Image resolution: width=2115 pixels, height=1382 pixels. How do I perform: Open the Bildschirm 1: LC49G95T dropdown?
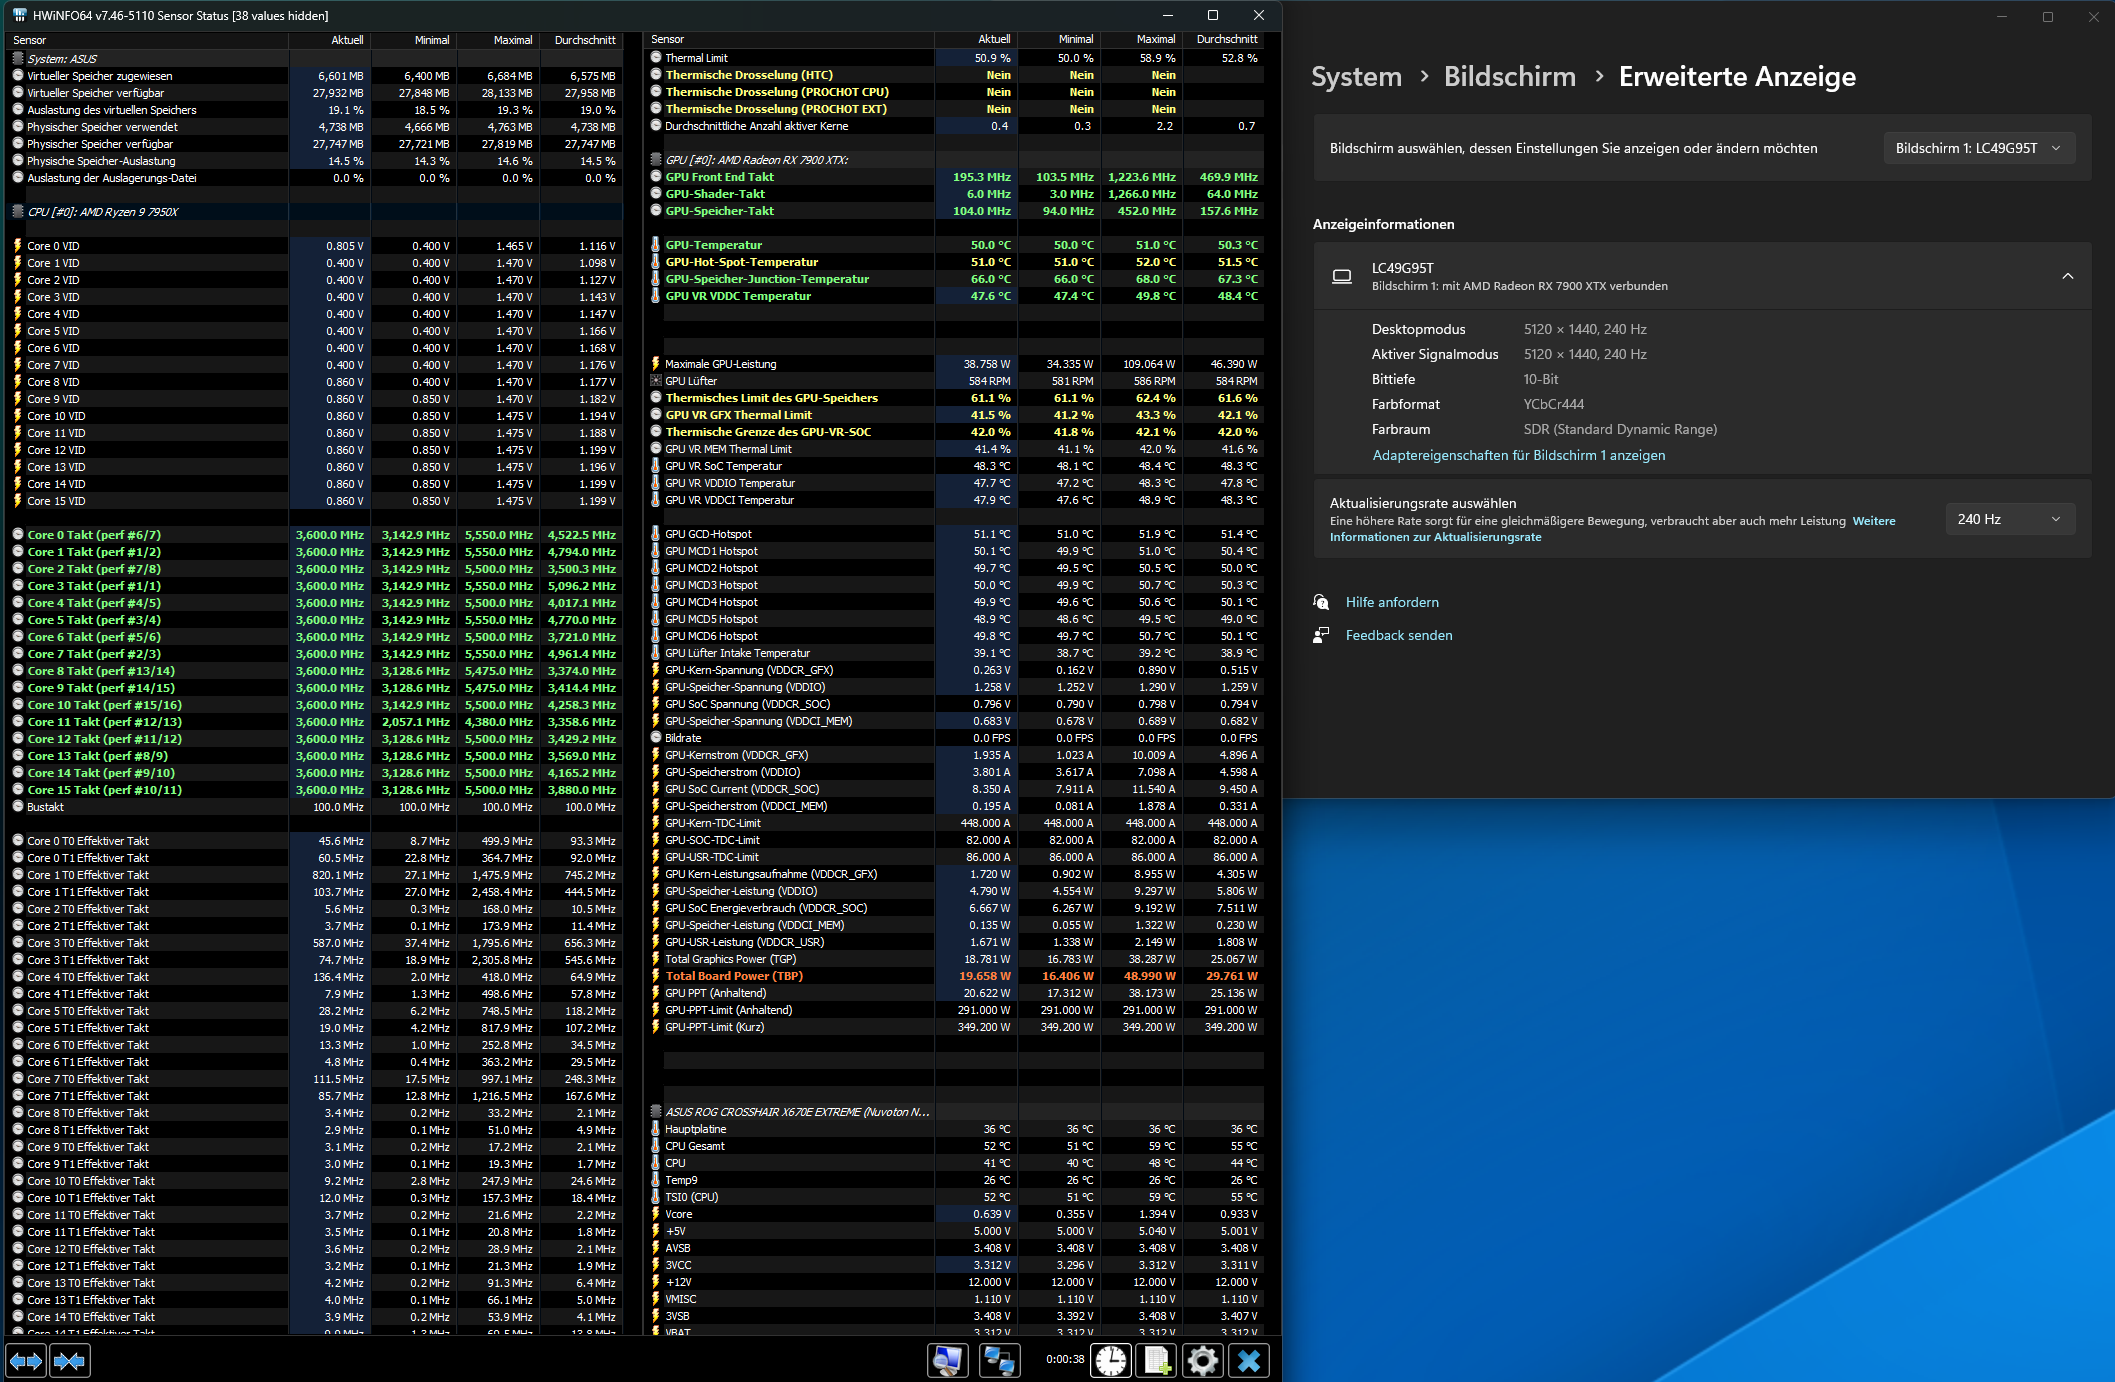pos(1978,148)
